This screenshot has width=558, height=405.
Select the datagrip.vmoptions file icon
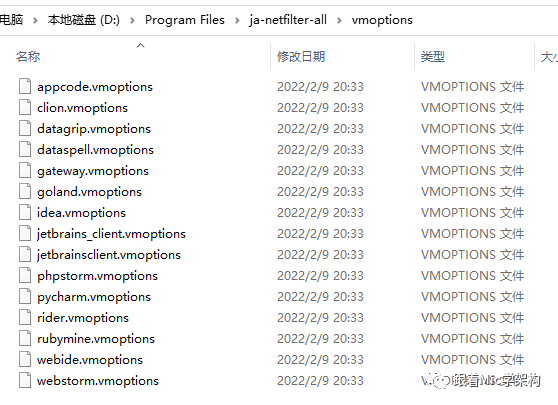point(25,128)
